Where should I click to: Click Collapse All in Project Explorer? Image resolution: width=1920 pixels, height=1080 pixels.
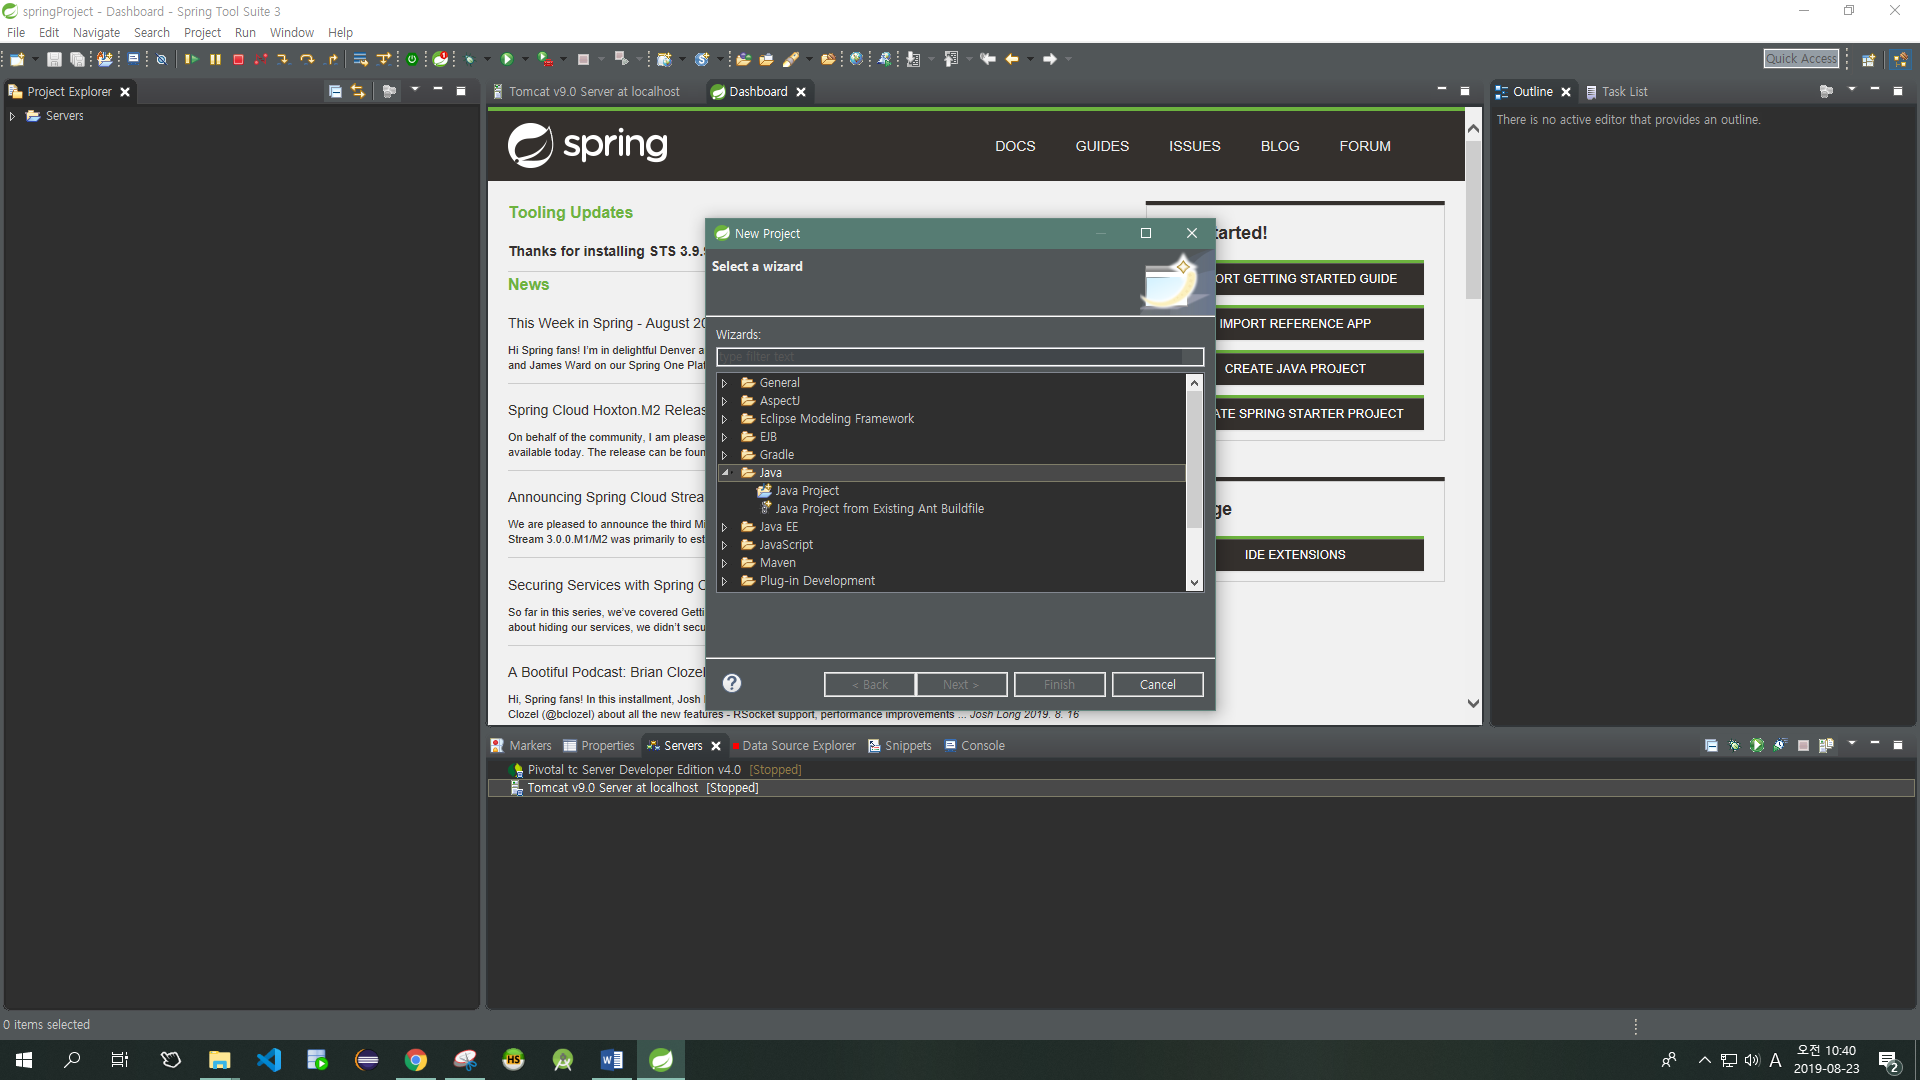point(335,92)
